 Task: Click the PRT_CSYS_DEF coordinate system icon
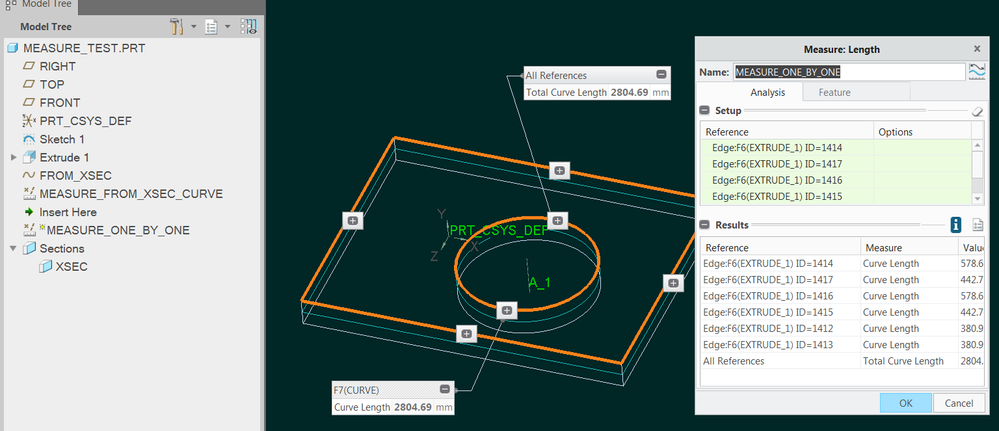(x=29, y=121)
